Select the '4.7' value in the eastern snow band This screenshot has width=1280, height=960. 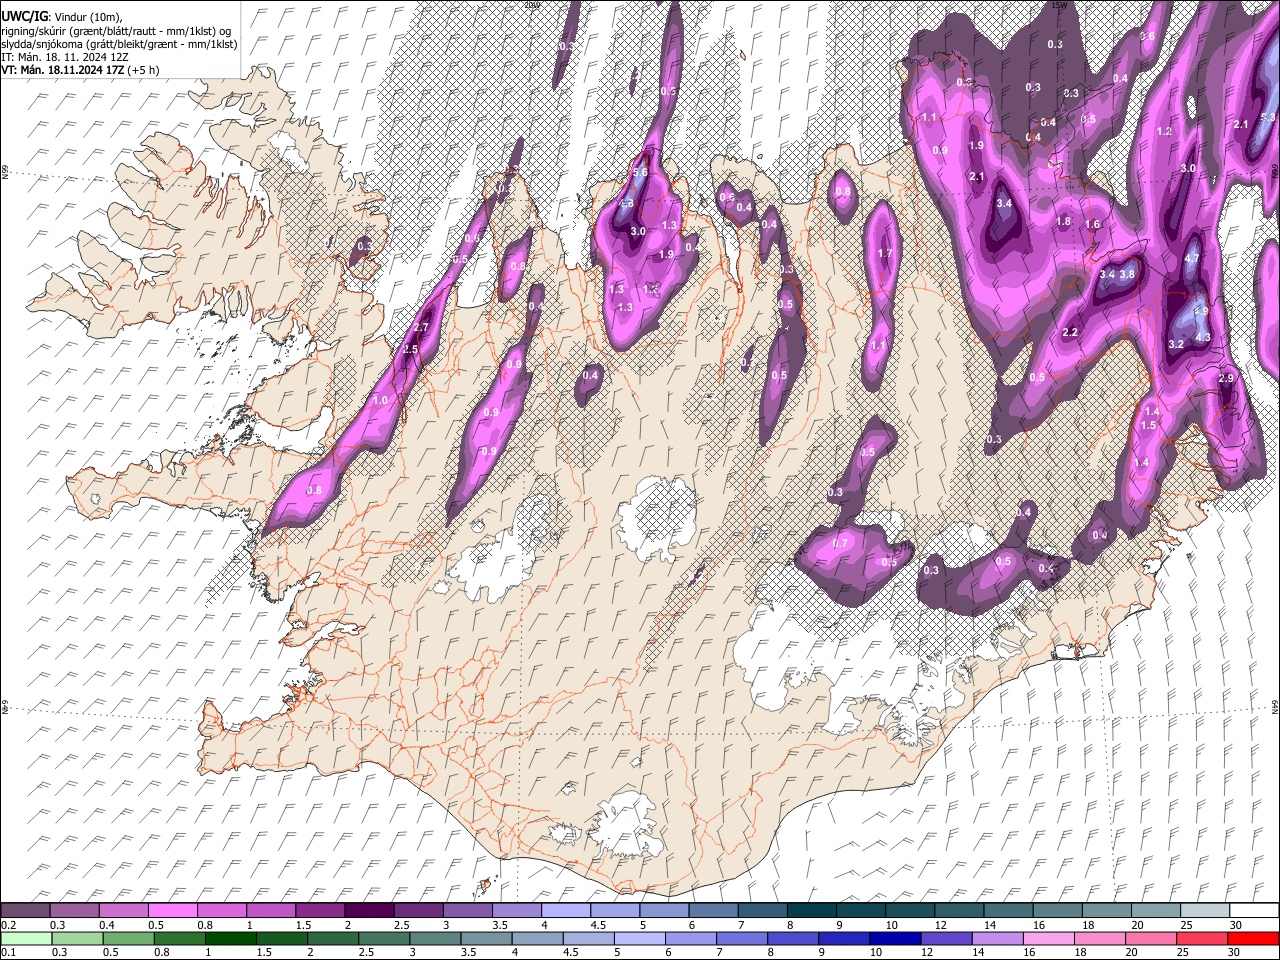coord(1191,258)
